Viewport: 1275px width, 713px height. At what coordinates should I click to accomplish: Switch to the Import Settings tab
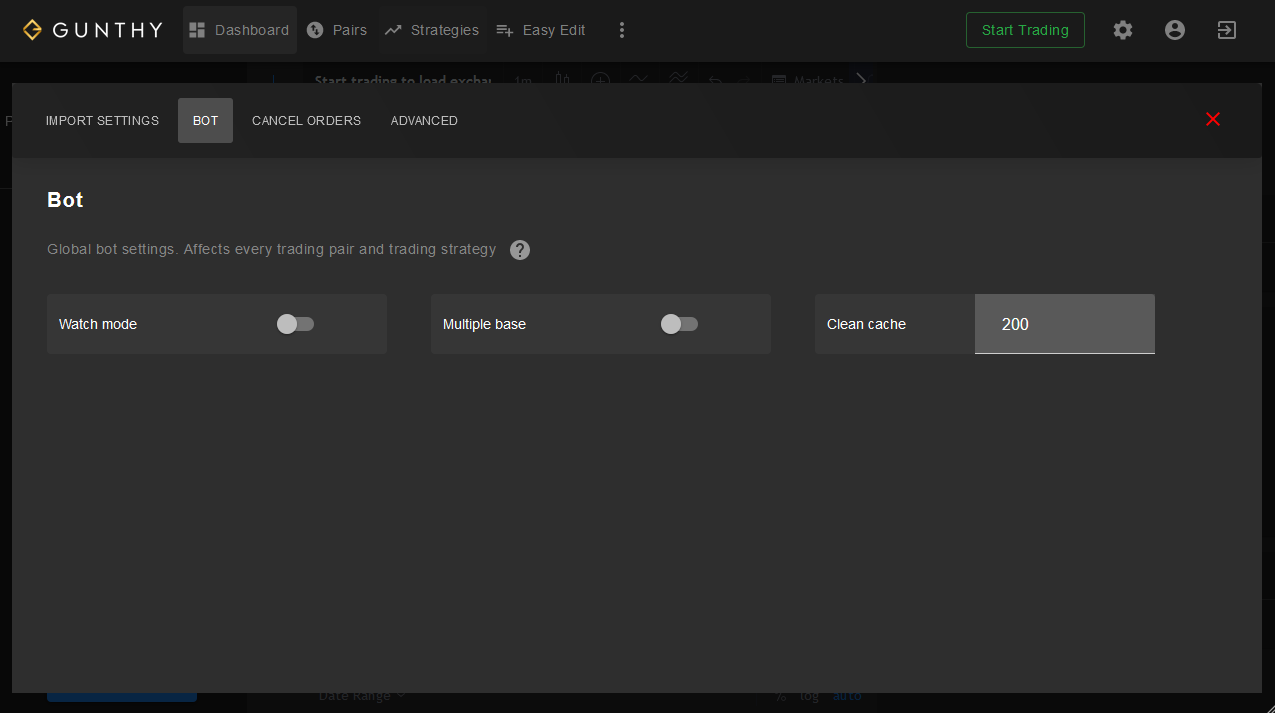click(102, 121)
